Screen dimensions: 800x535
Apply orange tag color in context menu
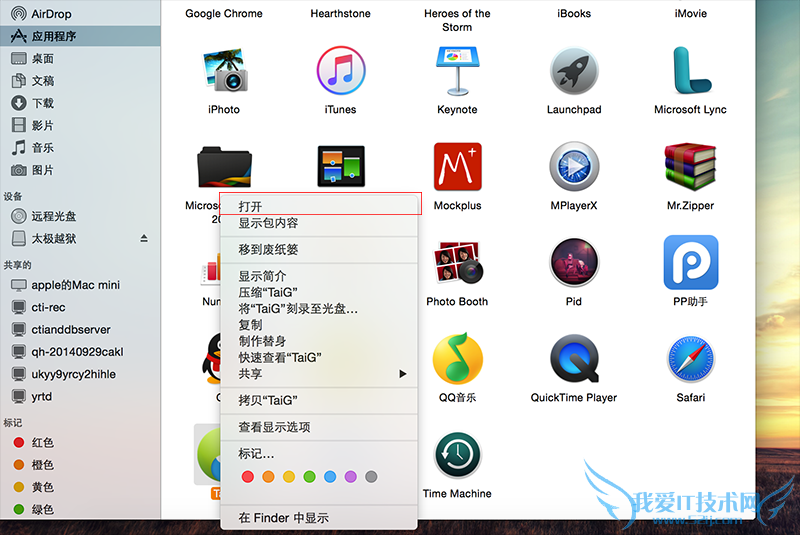tap(268, 477)
